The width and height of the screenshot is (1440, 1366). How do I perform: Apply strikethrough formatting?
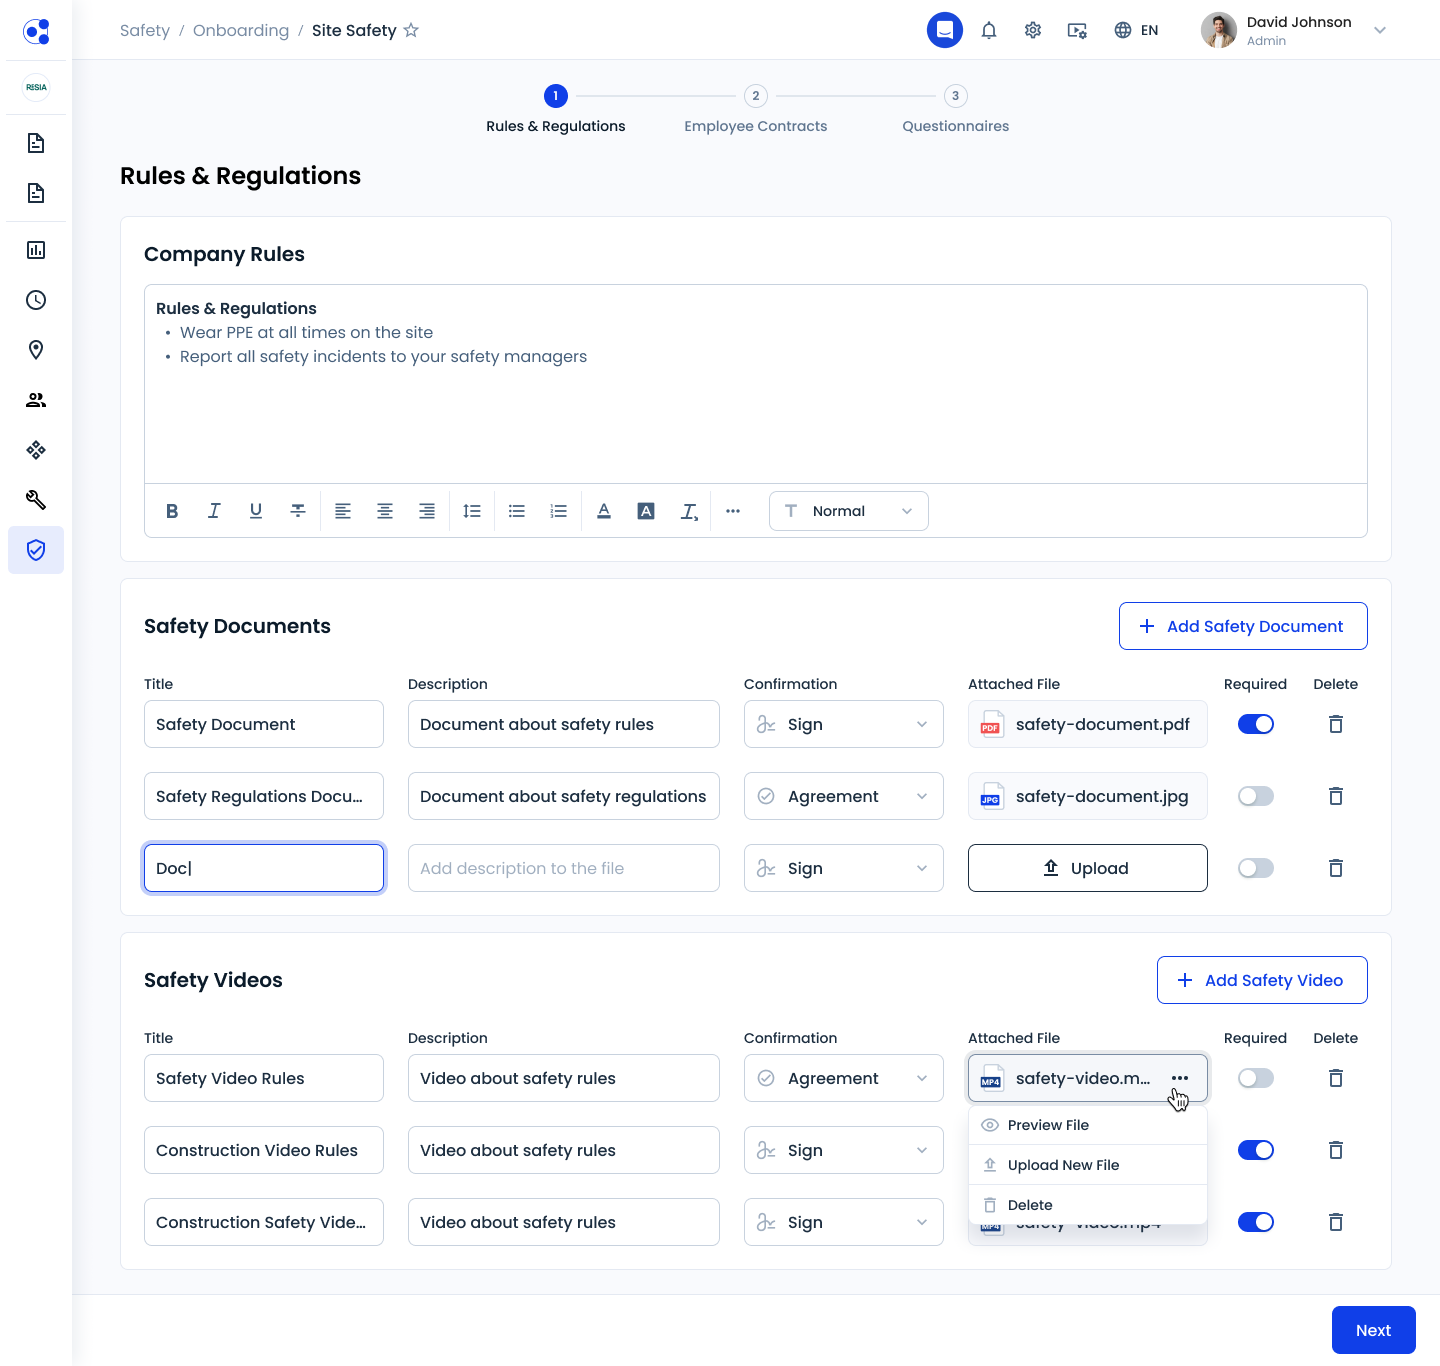[x=298, y=511]
